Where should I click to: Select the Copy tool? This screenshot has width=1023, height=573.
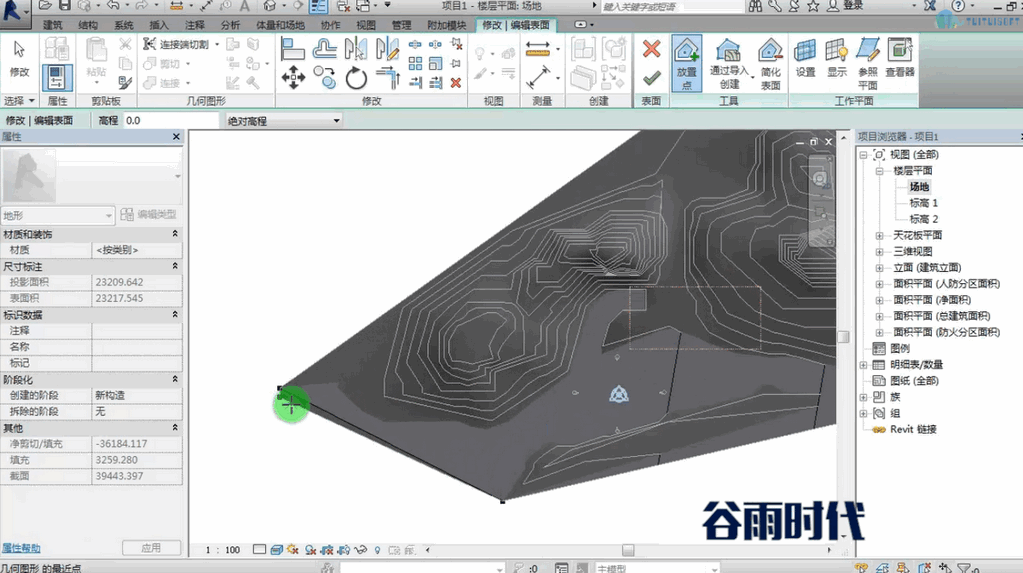(x=324, y=78)
